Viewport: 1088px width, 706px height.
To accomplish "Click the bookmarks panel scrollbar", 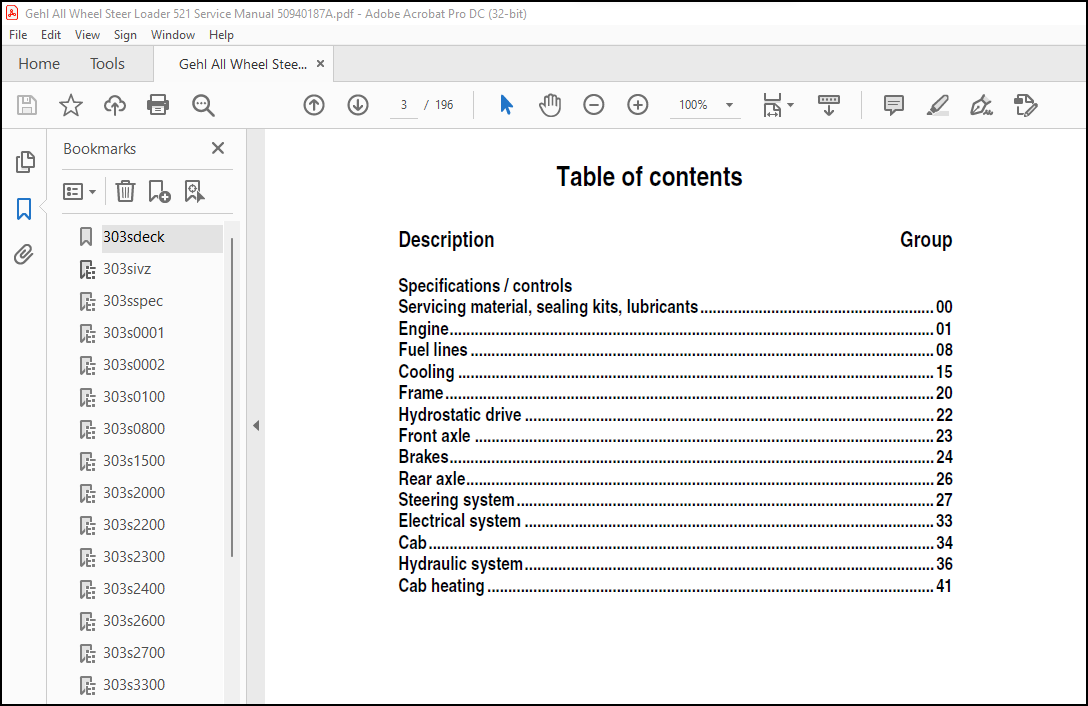I will [x=232, y=396].
